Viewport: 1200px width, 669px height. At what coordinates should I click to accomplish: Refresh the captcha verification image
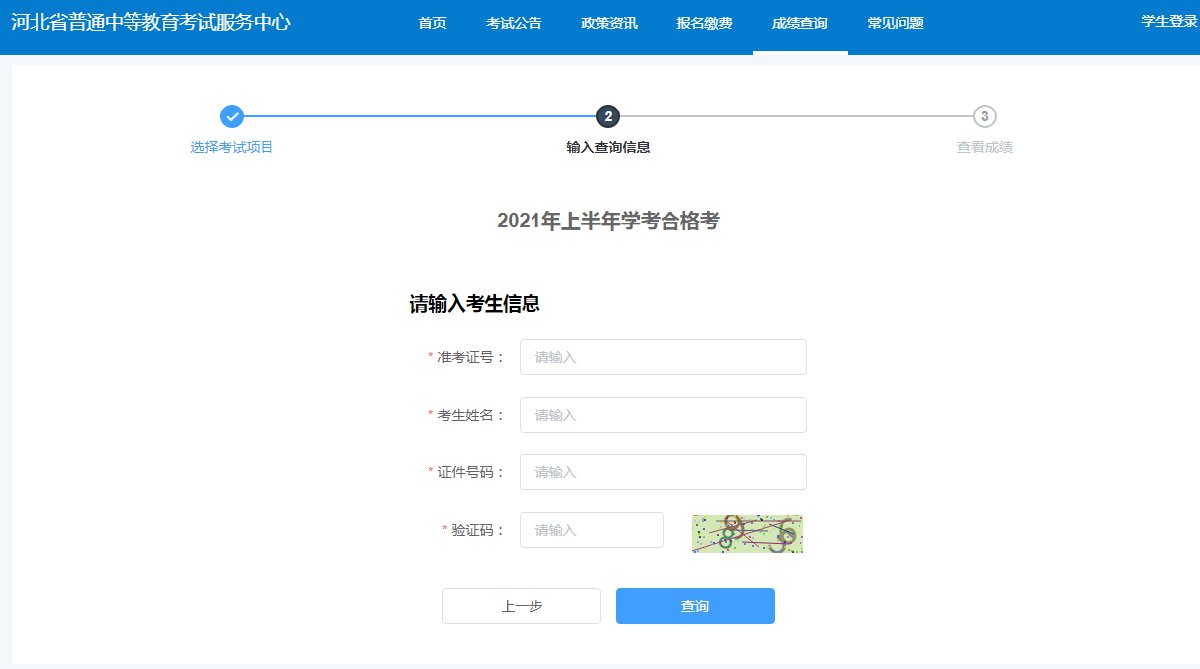pyautogui.click(x=747, y=534)
